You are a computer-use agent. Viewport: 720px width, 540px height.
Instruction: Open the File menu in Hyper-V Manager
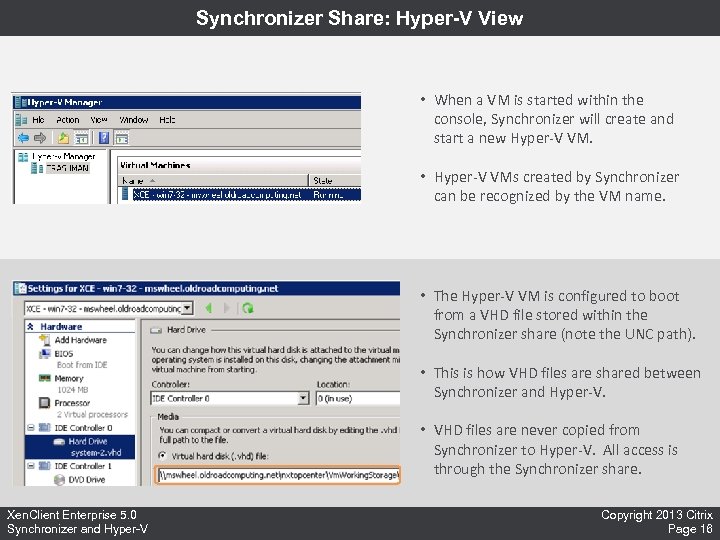38,120
